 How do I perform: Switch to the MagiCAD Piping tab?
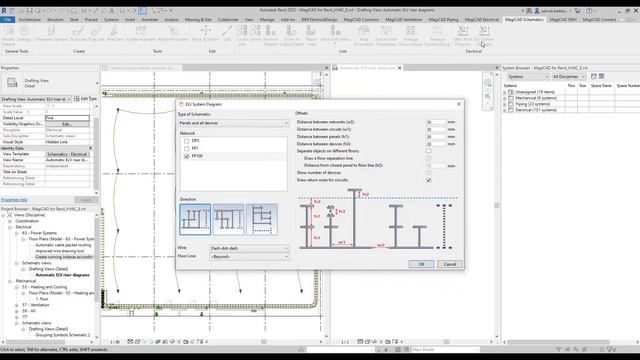pyautogui.click(x=443, y=20)
